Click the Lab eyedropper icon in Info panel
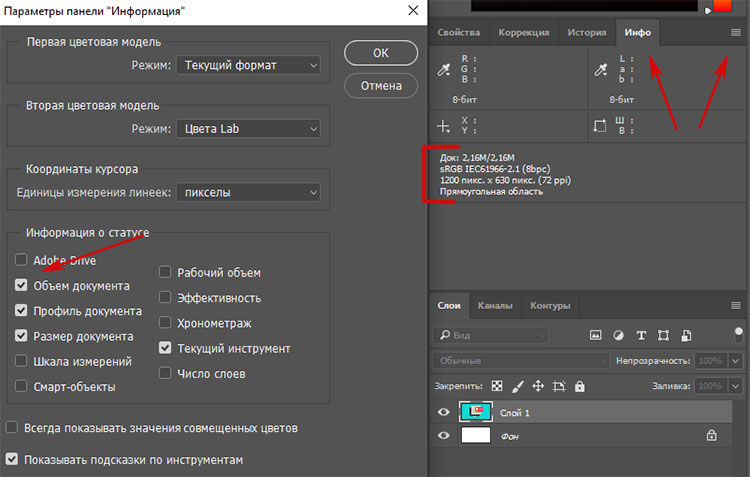This screenshot has width=750, height=477. point(601,70)
